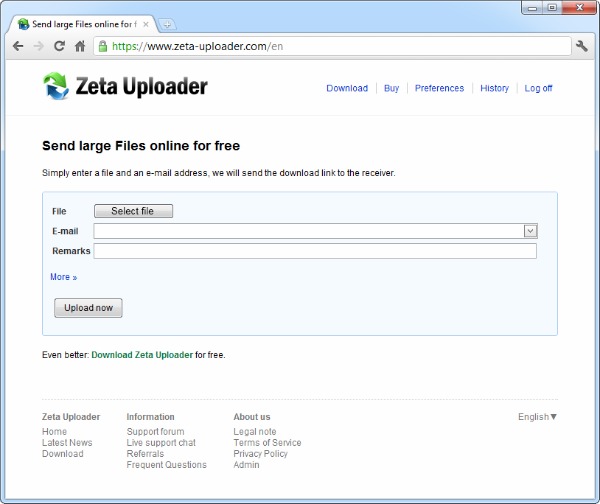Click the Zeta Uploader logo icon
The image size is (600, 504).
tap(56, 86)
